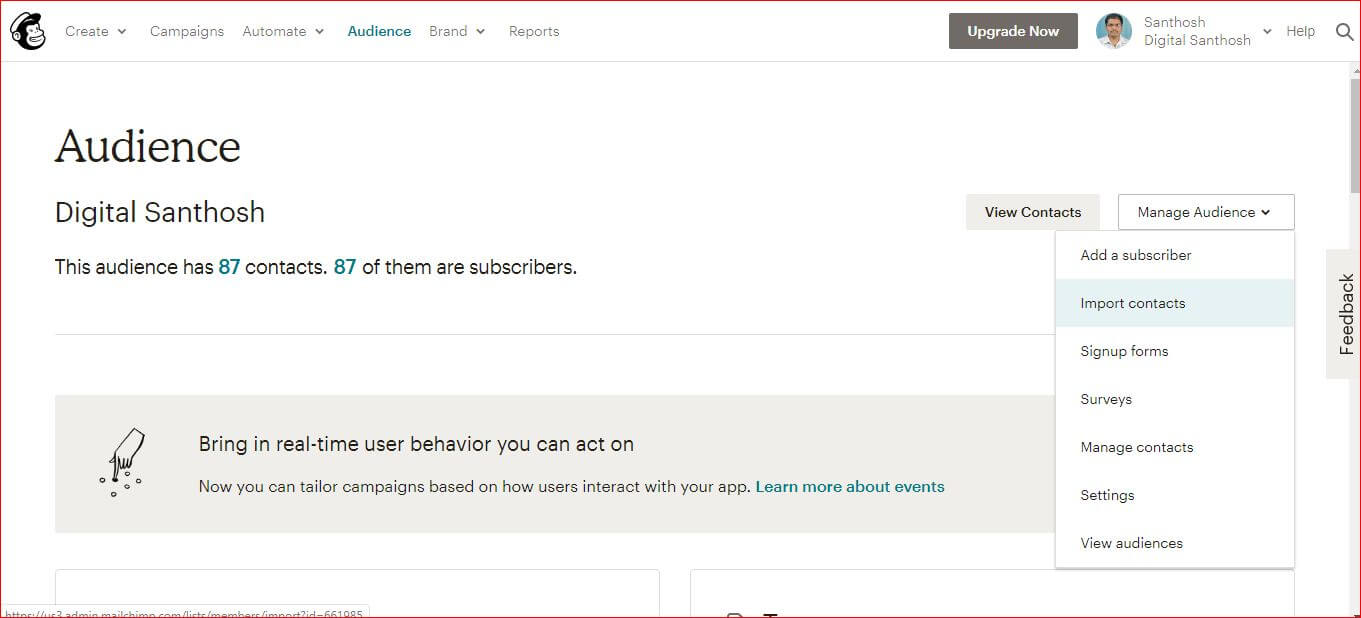The image size is (1361, 618).
Task: Follow the Learn more about events link
Action: (x=850, y=487)
